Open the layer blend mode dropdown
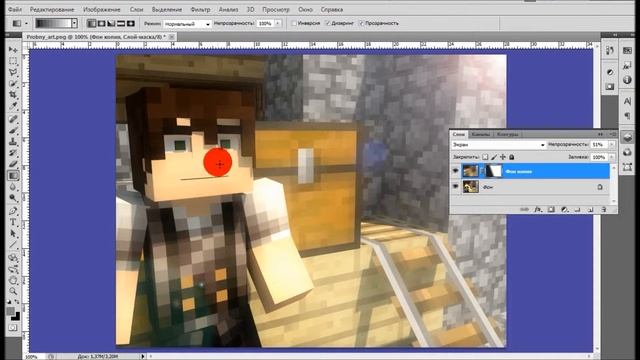This screenshot has width=640, height=360. click(498, 145)
